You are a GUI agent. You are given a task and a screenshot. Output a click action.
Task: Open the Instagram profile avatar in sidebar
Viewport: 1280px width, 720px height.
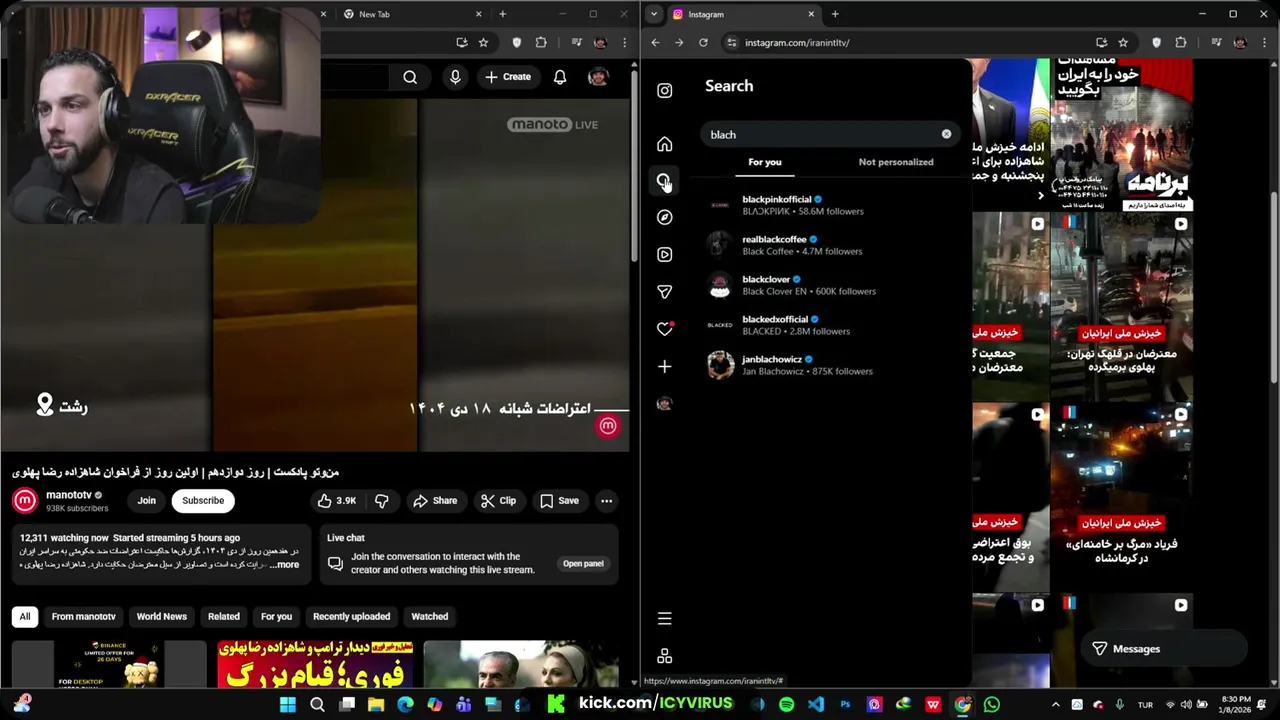click(x=664, y=404)
